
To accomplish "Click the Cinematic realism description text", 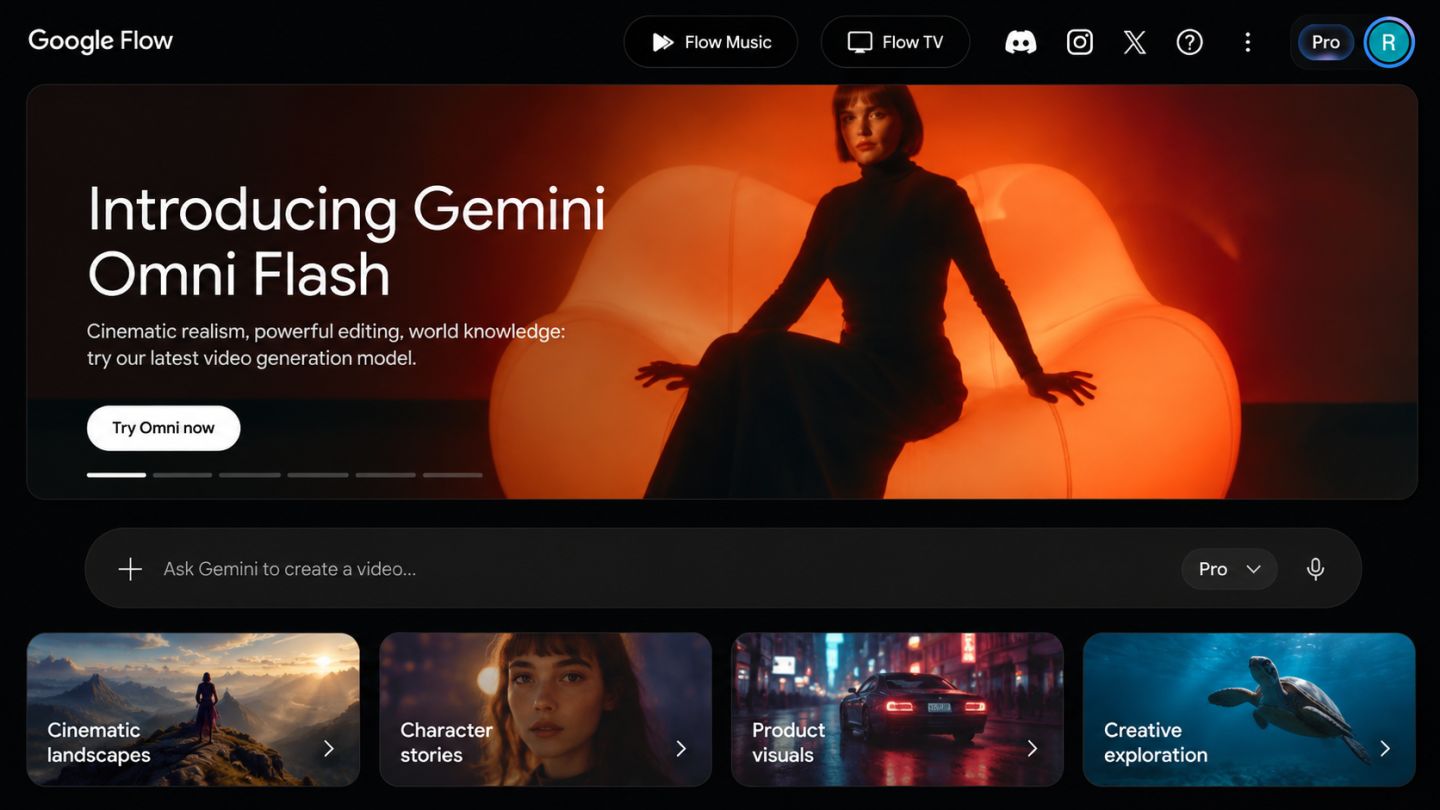I will [x=326, y=344].
